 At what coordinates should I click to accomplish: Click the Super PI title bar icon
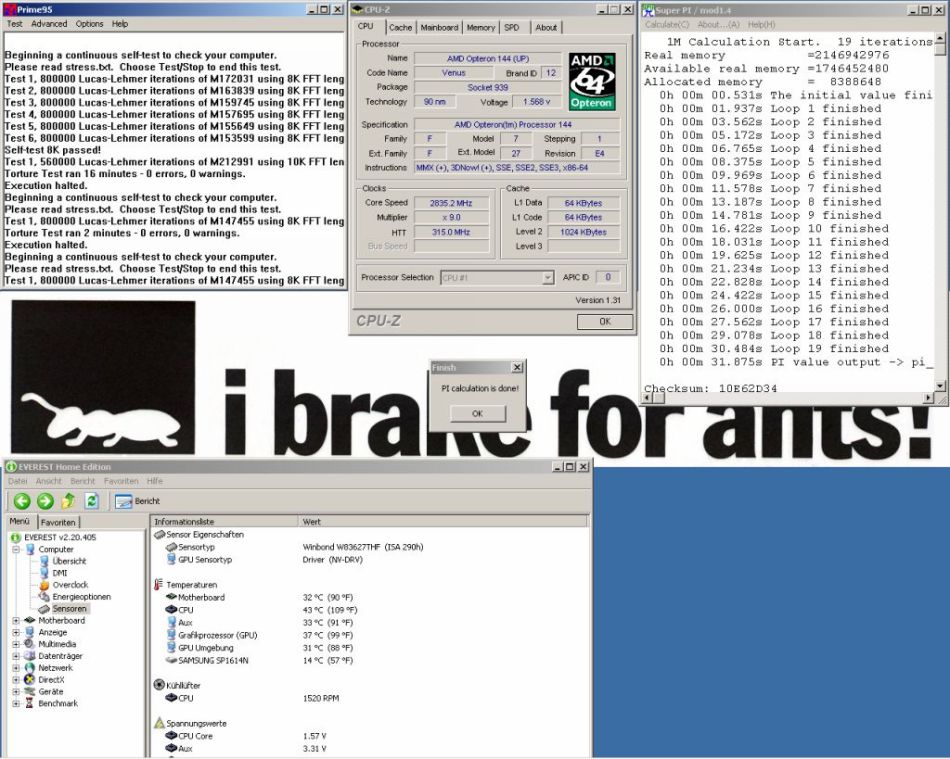[x=648, y=10]
